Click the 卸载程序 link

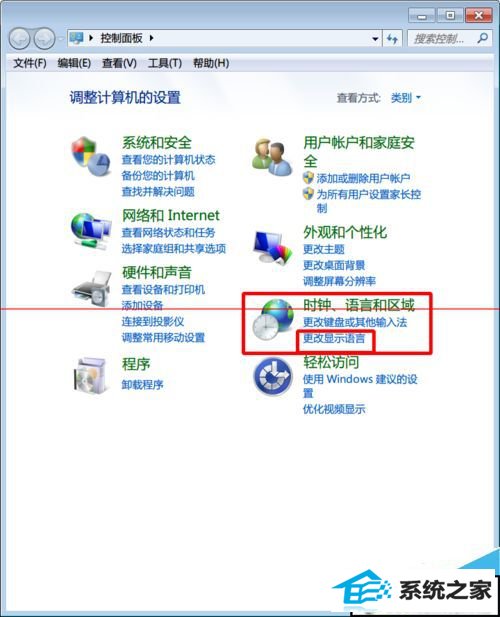[142, 385]
